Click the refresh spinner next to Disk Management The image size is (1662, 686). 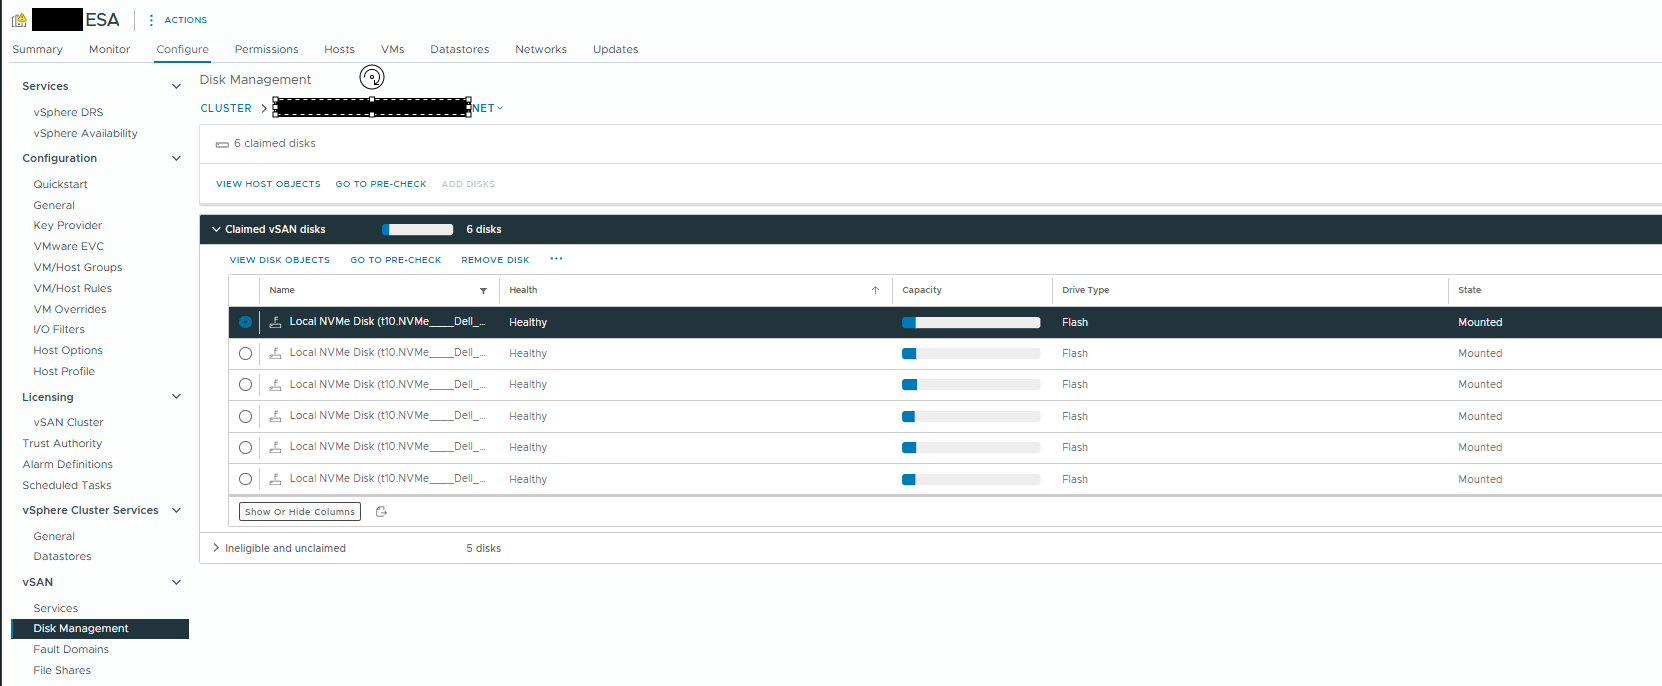[x=372, y=78]
